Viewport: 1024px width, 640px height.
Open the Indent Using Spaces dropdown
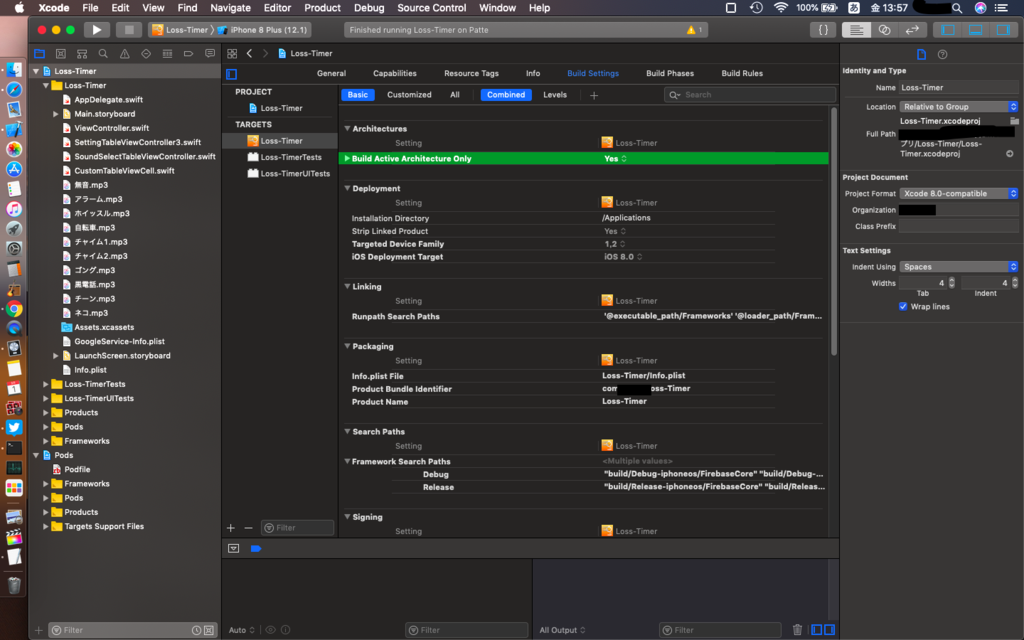(959, 266)
